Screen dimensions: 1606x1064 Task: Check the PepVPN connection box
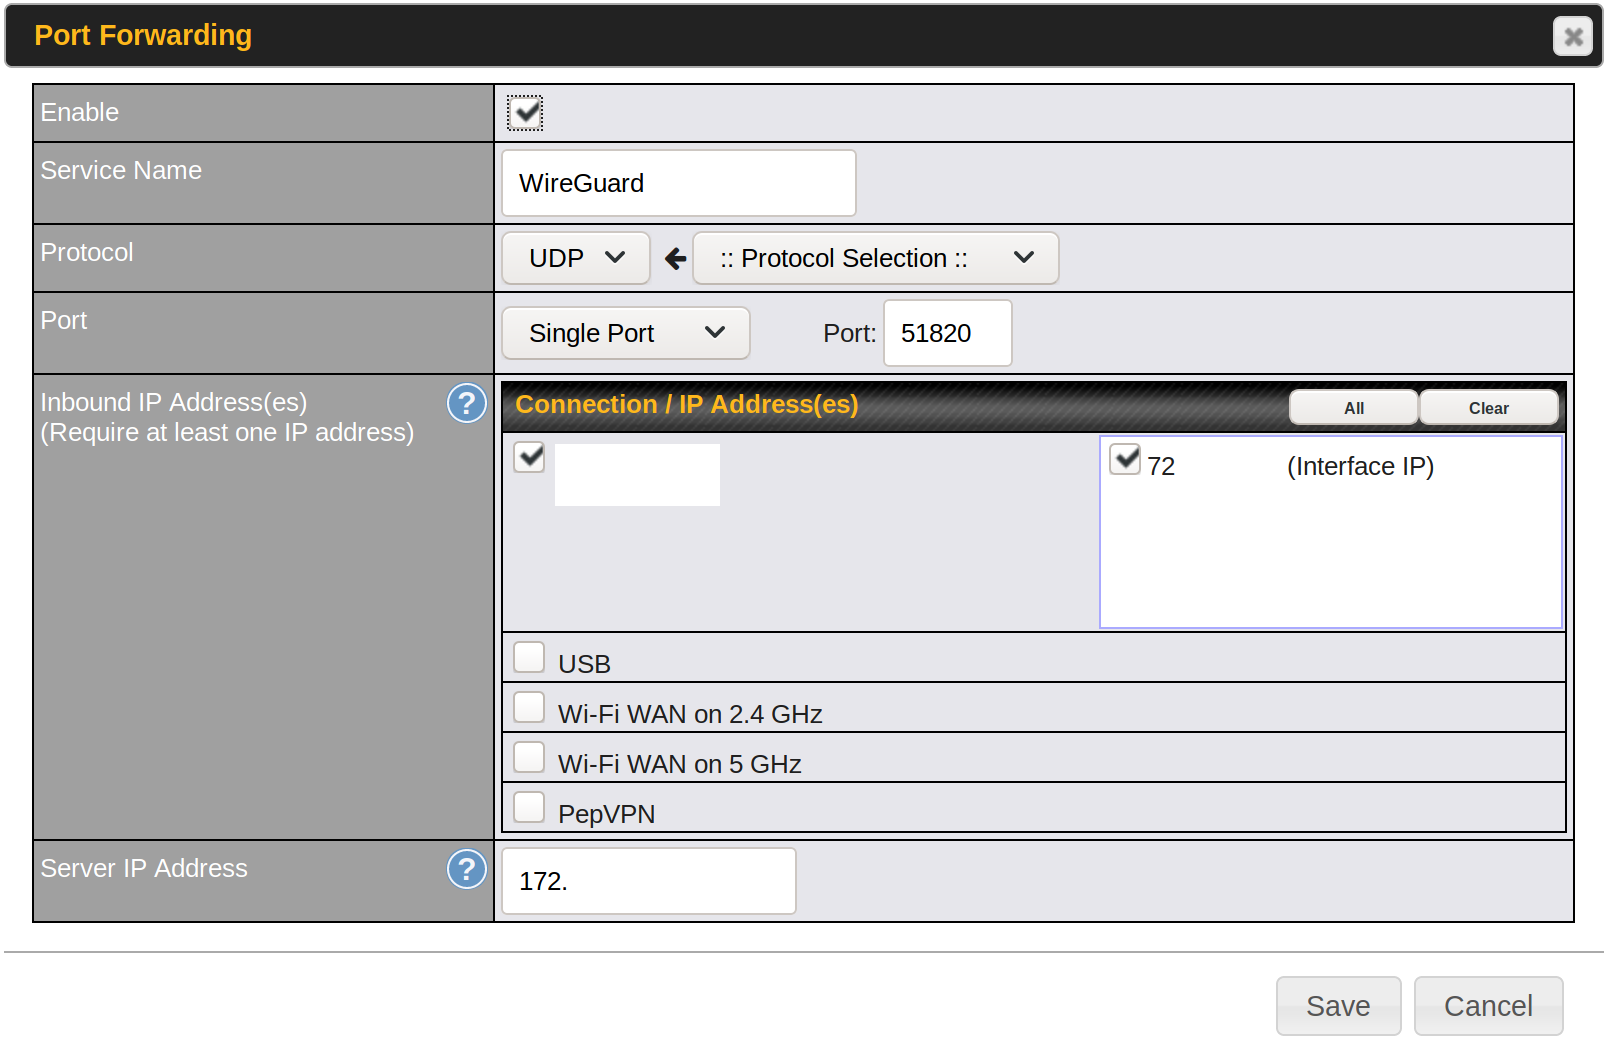point(529,808)
